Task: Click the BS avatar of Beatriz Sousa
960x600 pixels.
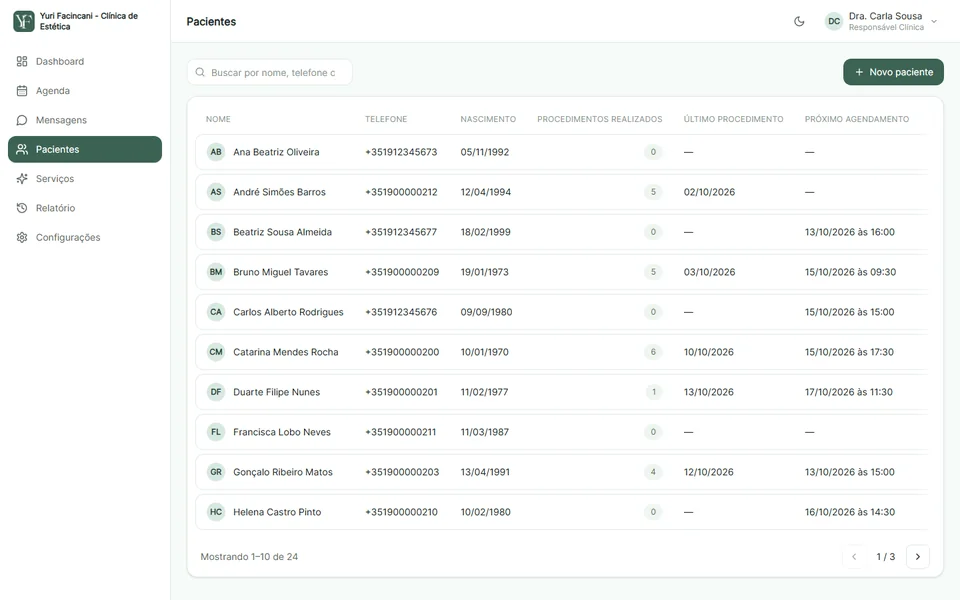Action: [216, 232]
